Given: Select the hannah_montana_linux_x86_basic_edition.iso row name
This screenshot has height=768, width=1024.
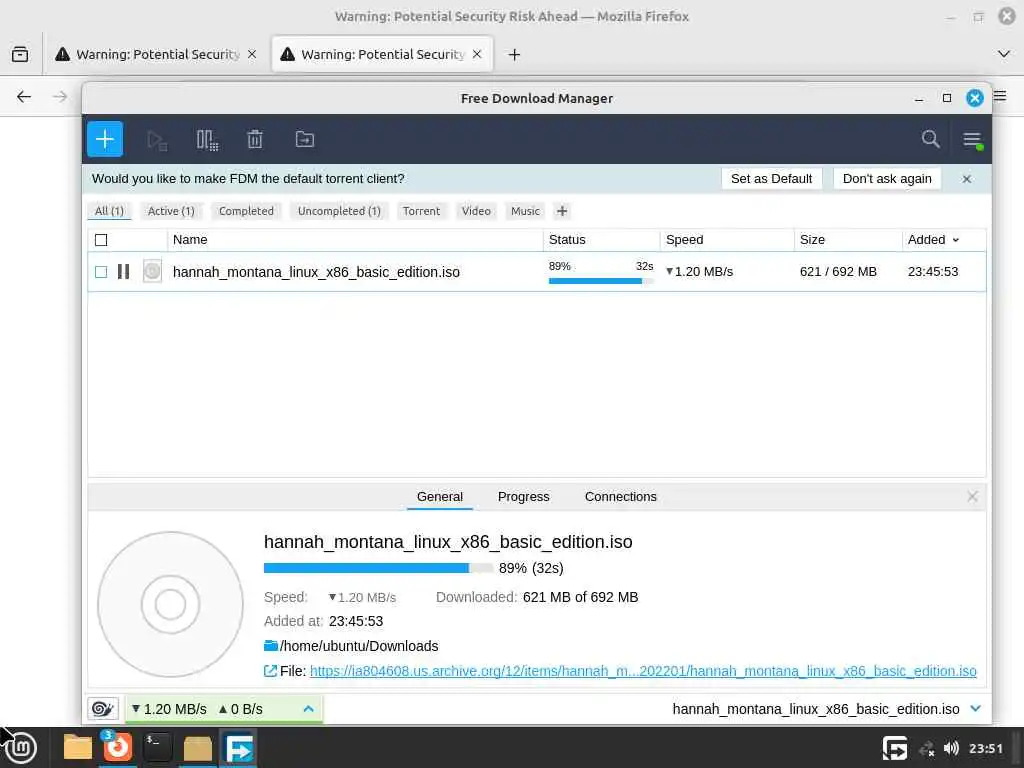Looking at the screenshot, I should click(316, 272).
